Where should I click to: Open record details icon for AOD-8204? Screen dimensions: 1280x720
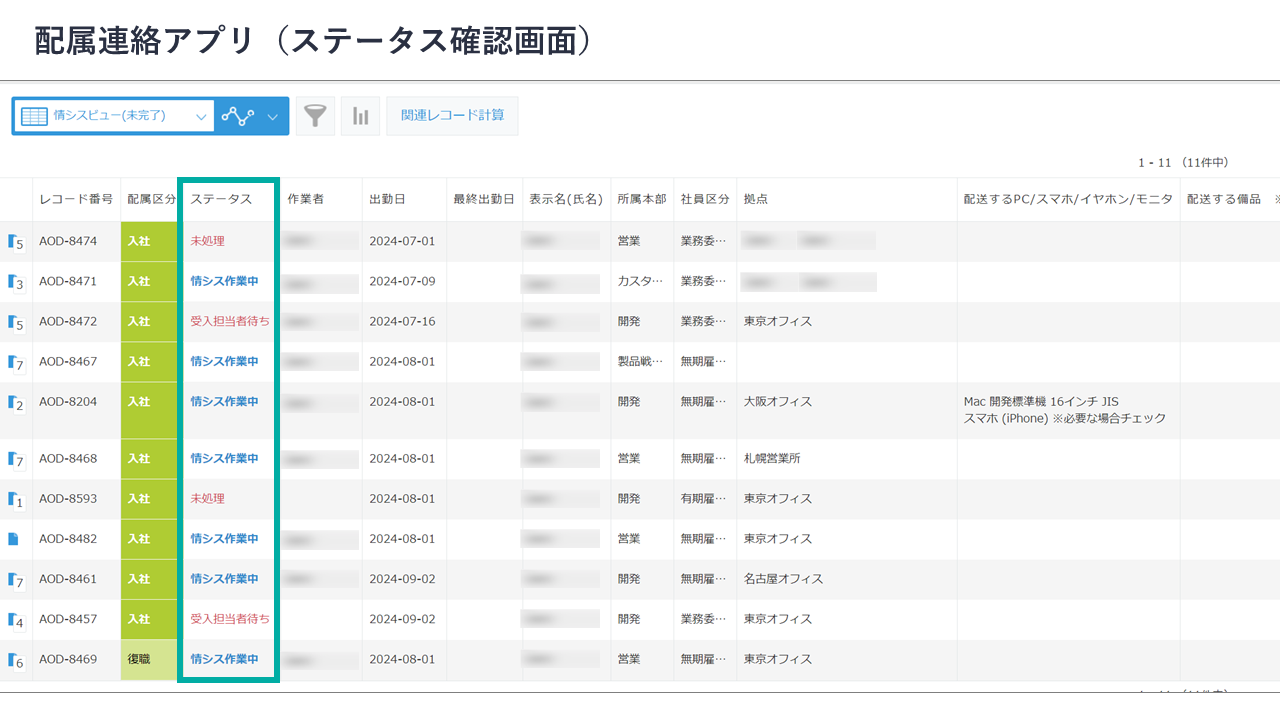(14, 402)
